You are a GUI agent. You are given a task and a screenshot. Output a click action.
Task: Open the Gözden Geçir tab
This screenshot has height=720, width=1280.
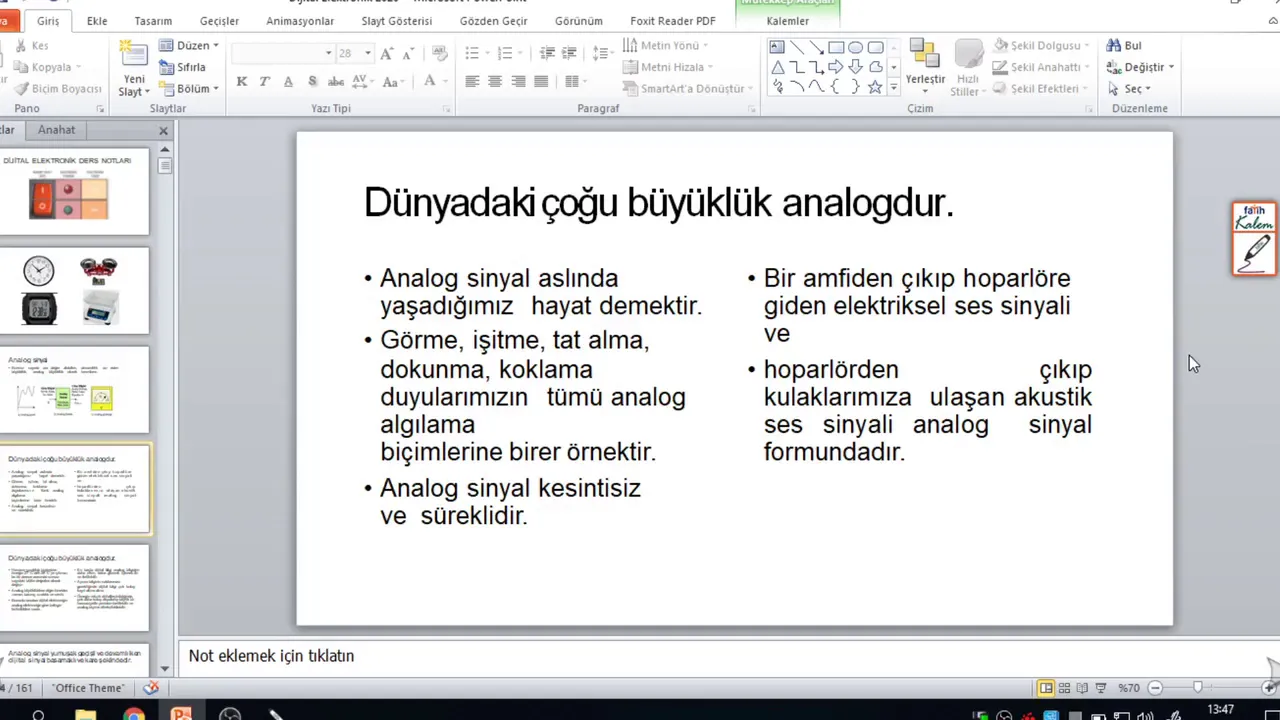tap(493, 21)
